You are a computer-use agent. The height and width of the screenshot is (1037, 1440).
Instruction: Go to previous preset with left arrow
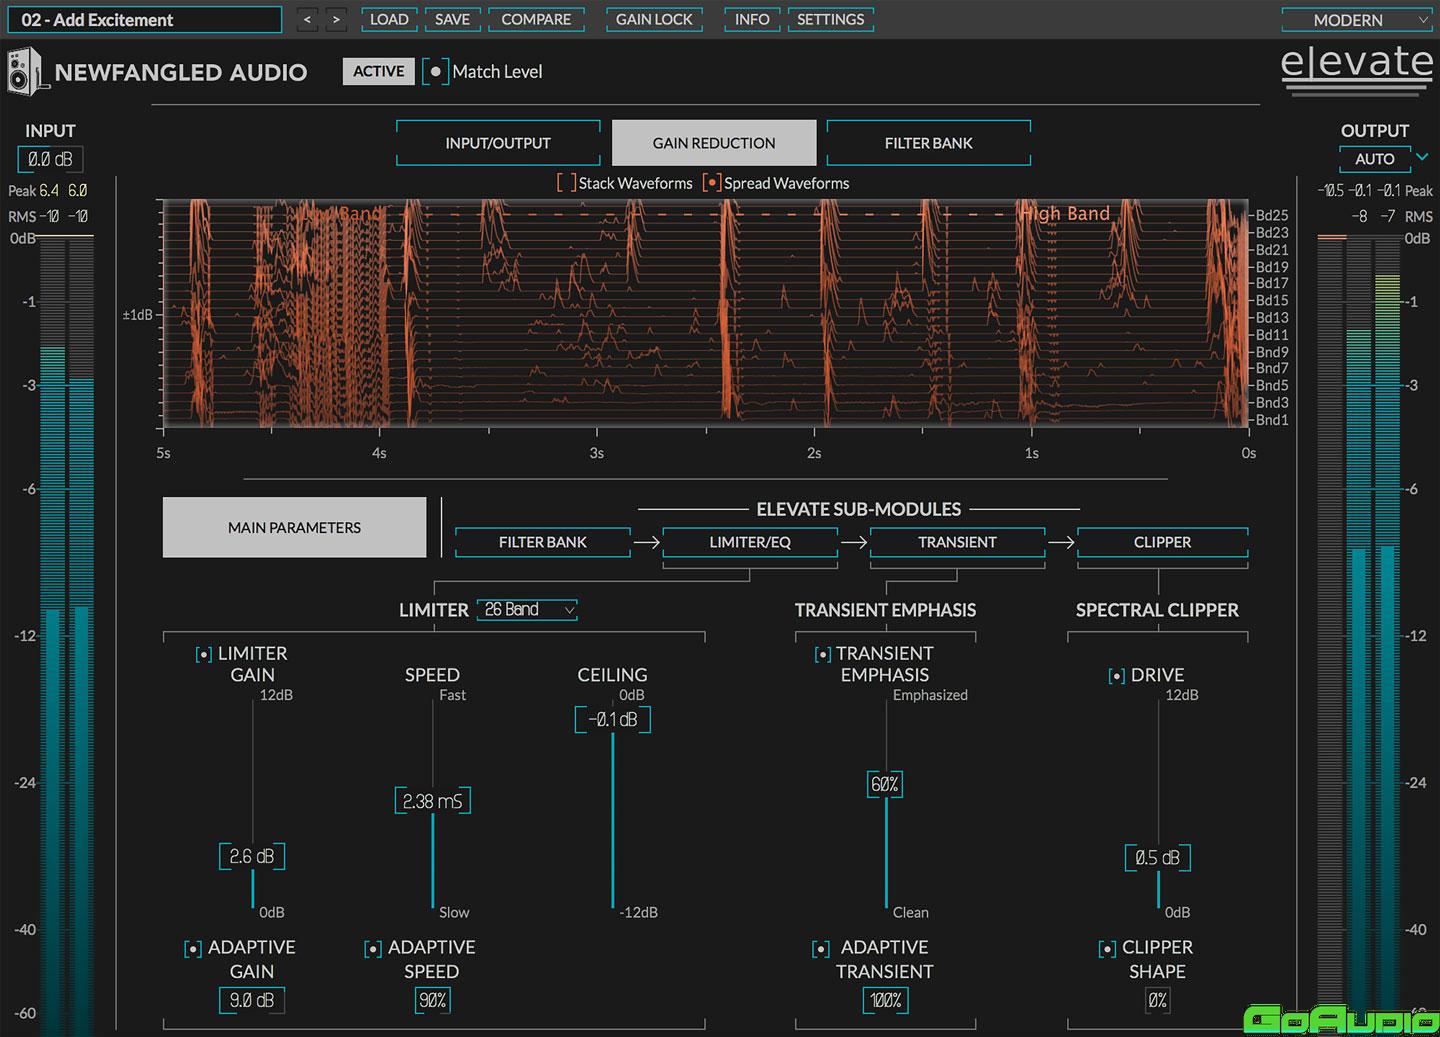(x=307, y=19)
